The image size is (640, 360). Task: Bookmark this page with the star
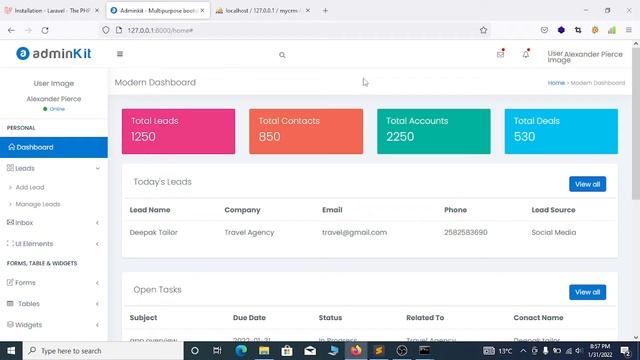pos(484,30)
